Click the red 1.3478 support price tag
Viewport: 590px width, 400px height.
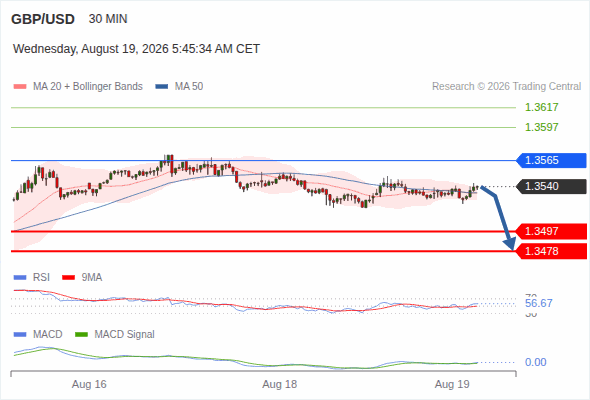[551, 251]
